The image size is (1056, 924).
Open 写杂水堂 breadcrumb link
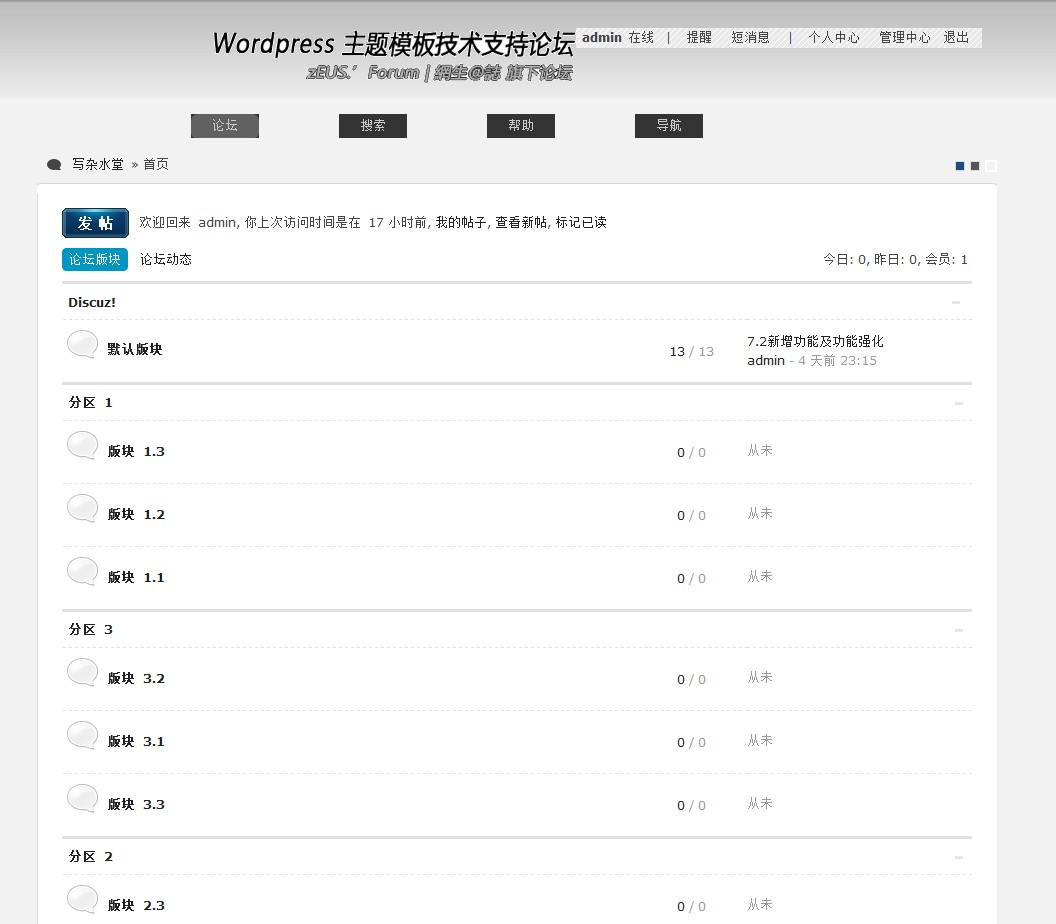(x=98, y=164)
